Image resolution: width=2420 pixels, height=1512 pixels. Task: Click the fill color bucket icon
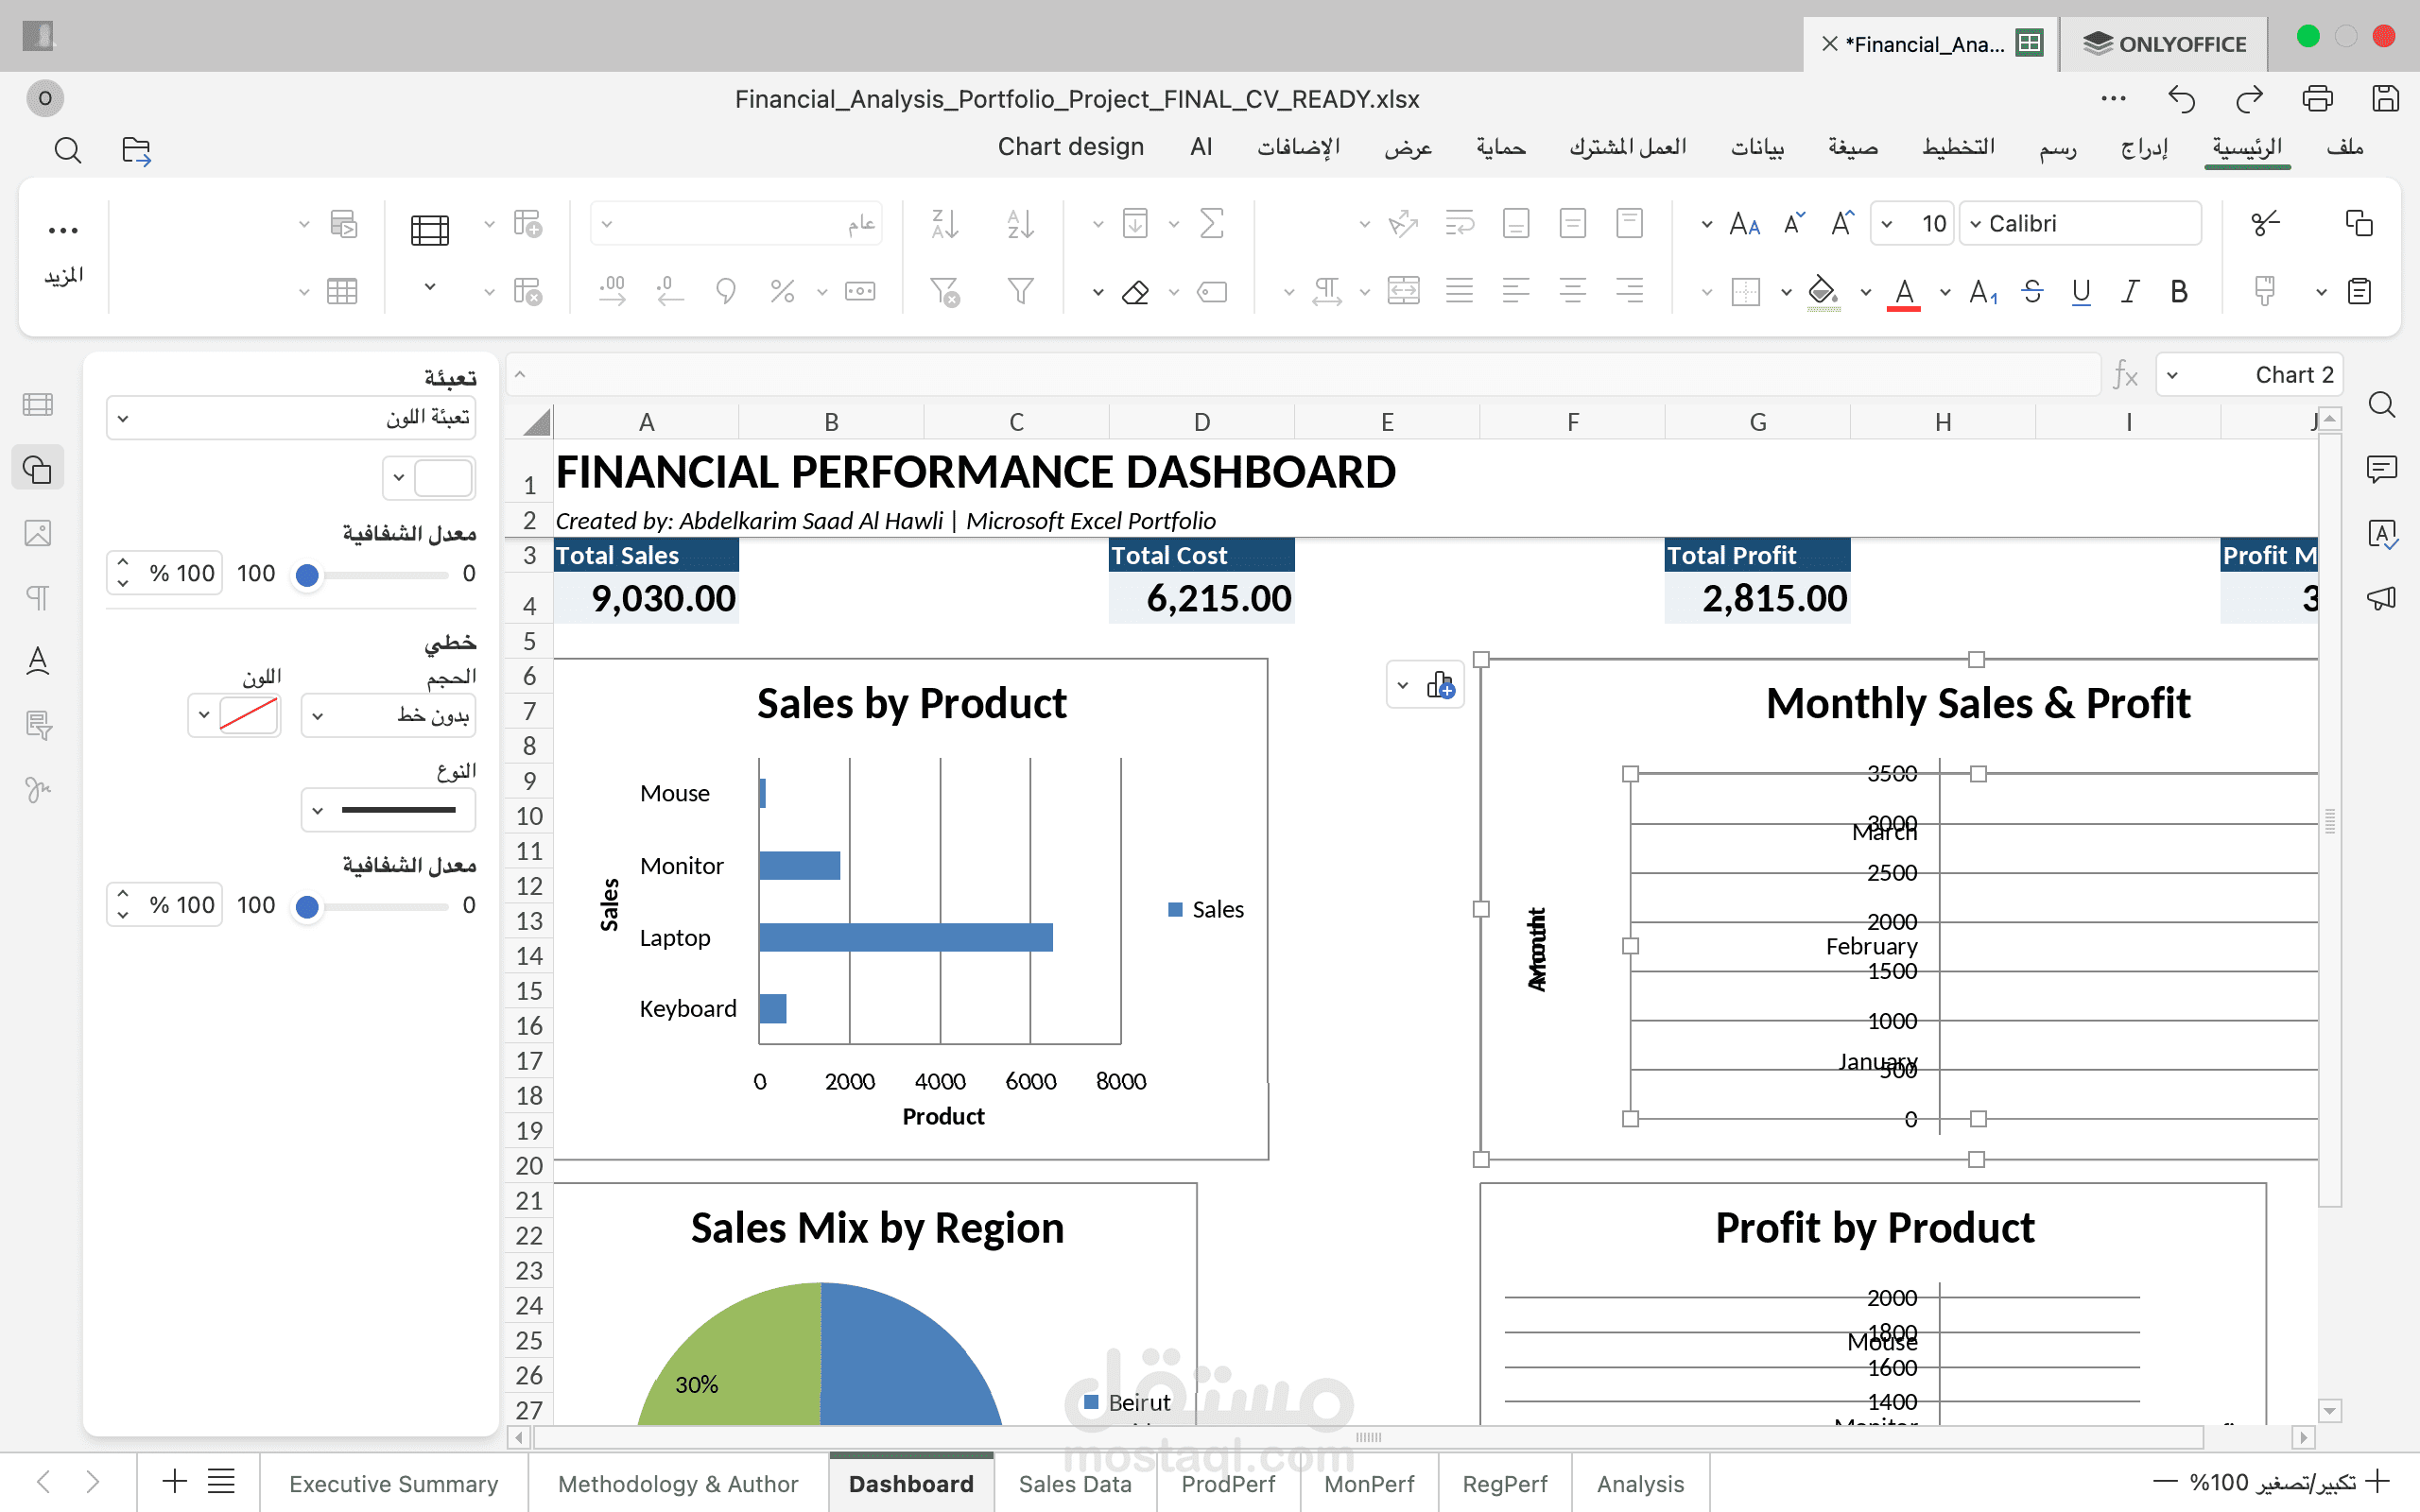point(1823,293)
